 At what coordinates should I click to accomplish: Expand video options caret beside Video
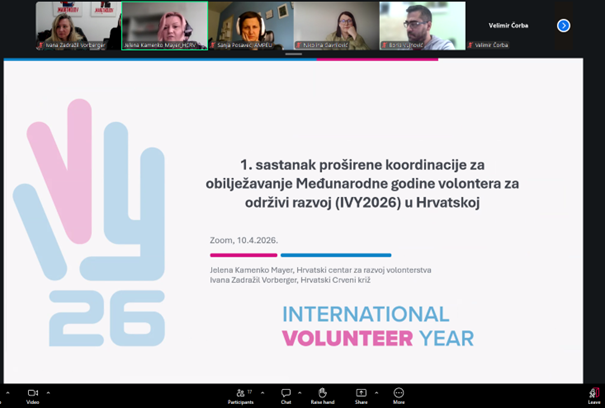coord(48,393)
